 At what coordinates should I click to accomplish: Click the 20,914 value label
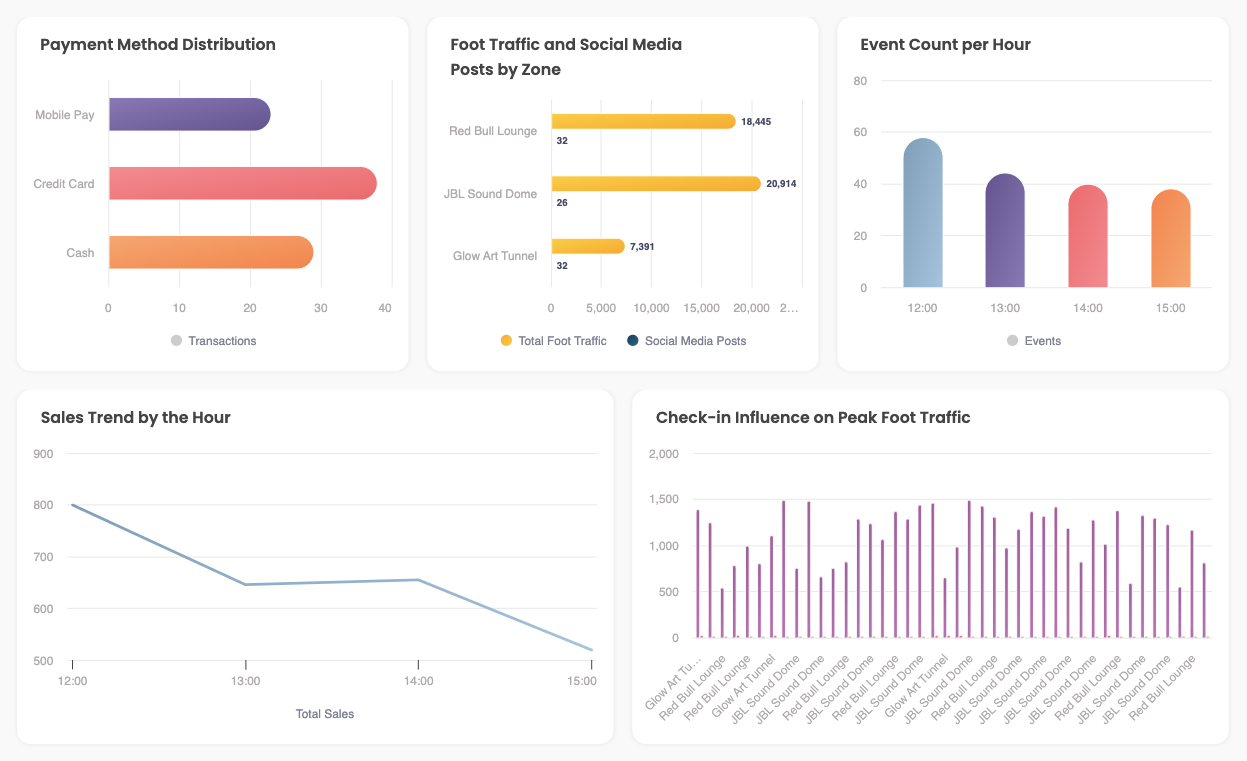coord(779,183)
